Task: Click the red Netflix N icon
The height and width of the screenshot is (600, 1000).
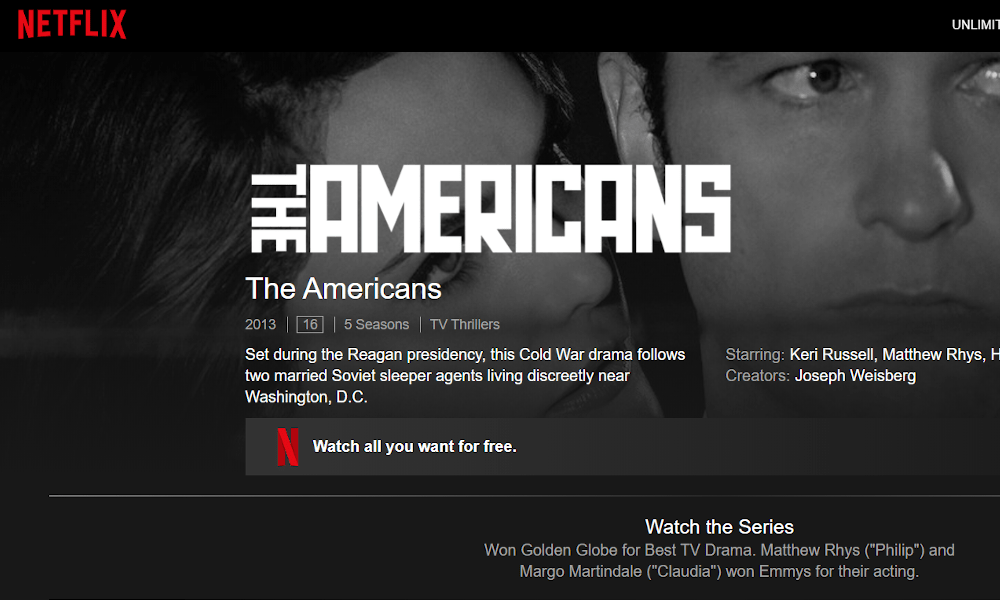Action: 288,446
